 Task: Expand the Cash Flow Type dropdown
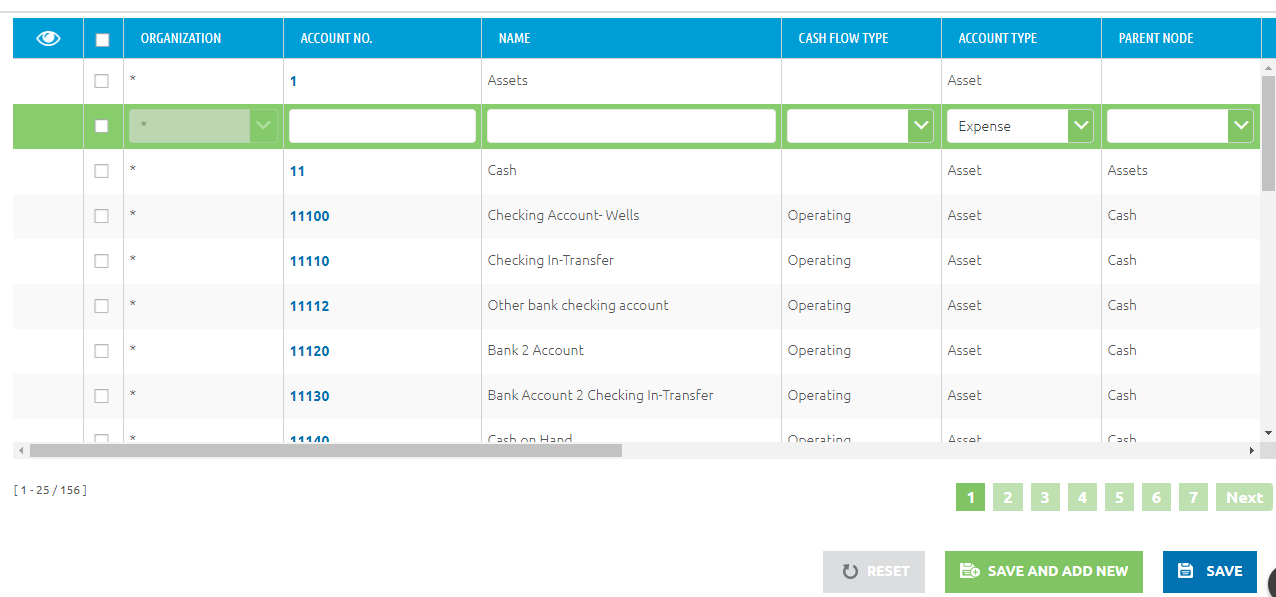point(920,126)
